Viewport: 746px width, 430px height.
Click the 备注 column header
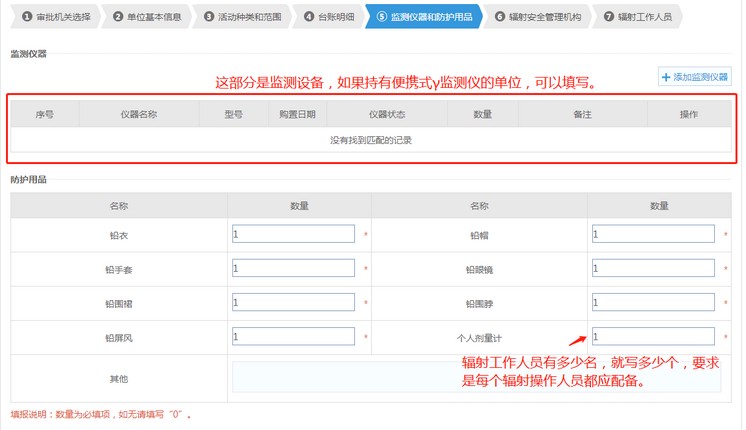click(582, 114)
